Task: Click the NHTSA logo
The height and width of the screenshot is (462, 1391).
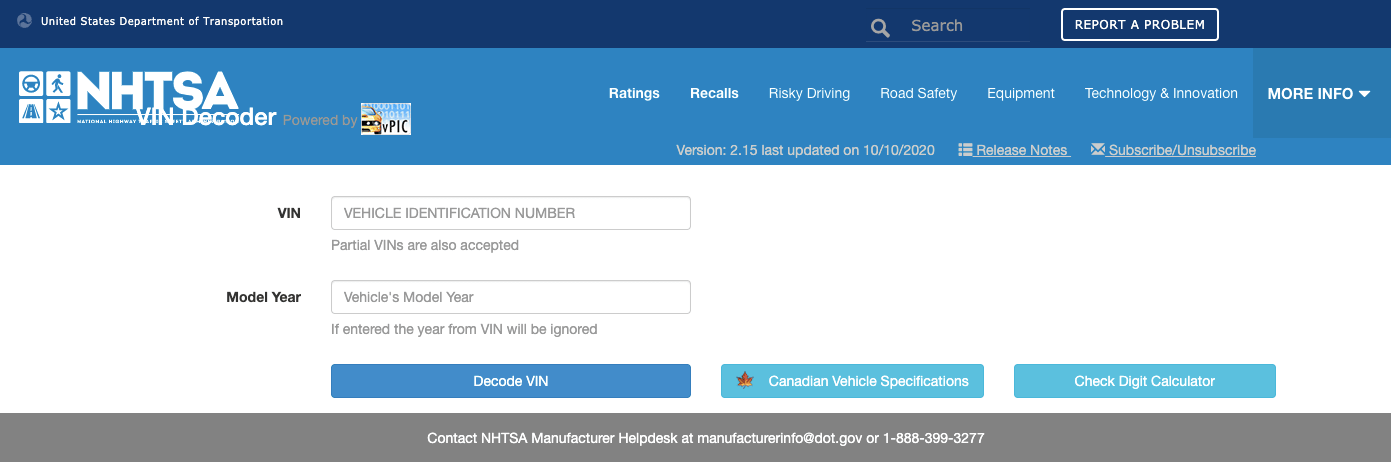Action: click(128, 97)
